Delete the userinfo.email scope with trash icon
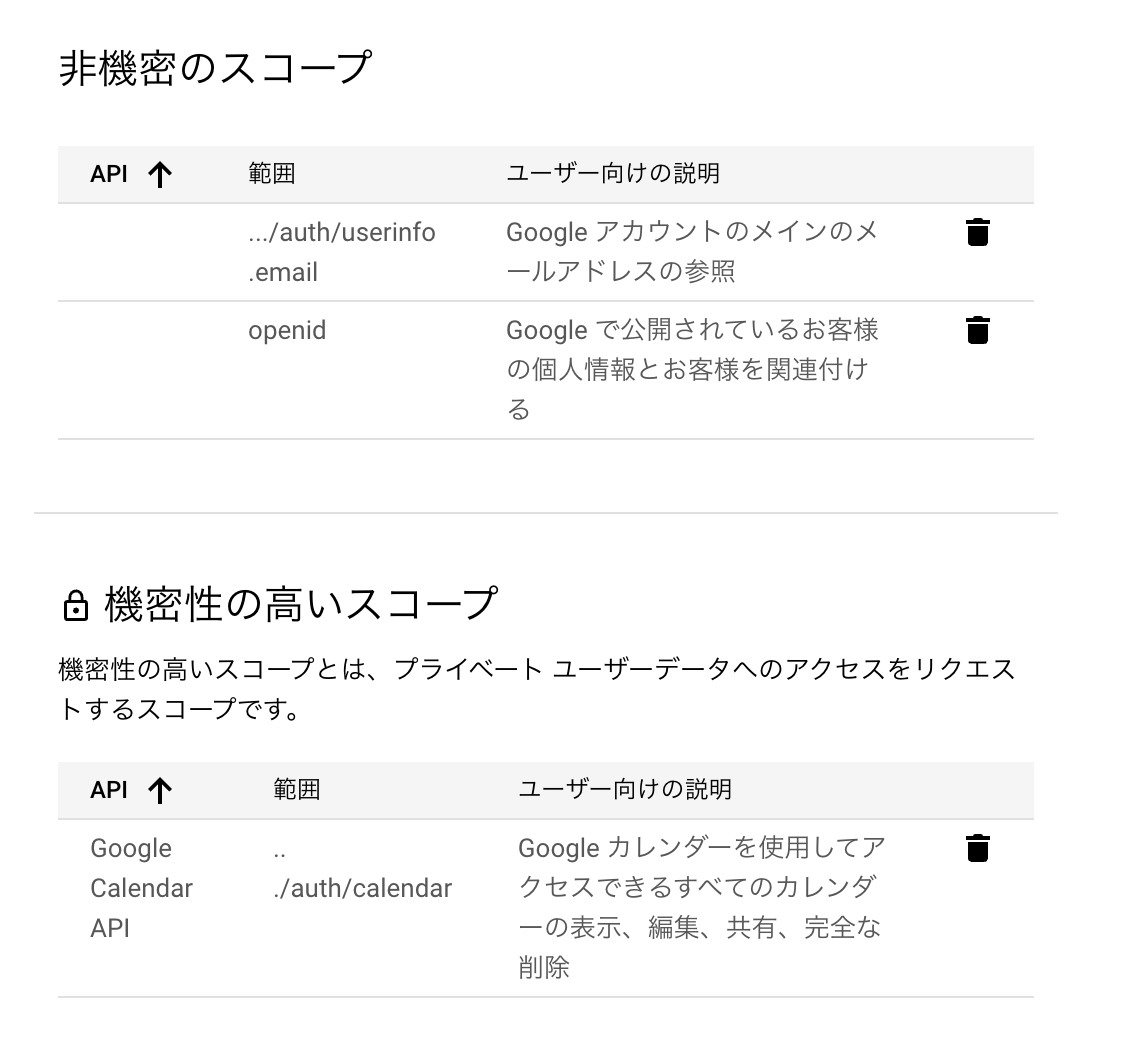Image resolution: width=1136 pixels, height=1038 pixels. tap(977, 233)
